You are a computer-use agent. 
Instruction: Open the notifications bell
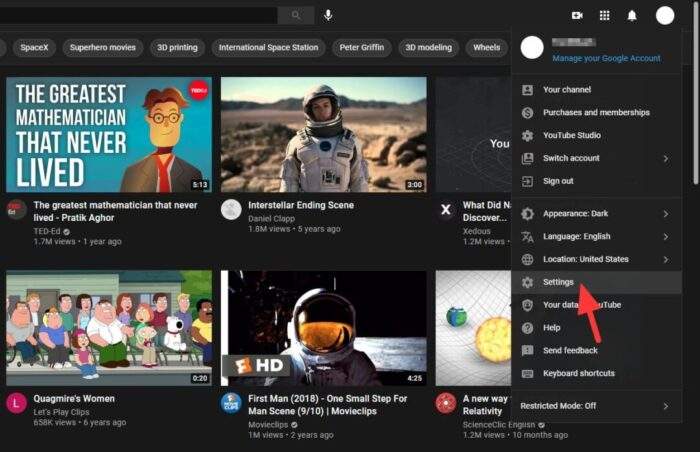(x=632, y=16)
